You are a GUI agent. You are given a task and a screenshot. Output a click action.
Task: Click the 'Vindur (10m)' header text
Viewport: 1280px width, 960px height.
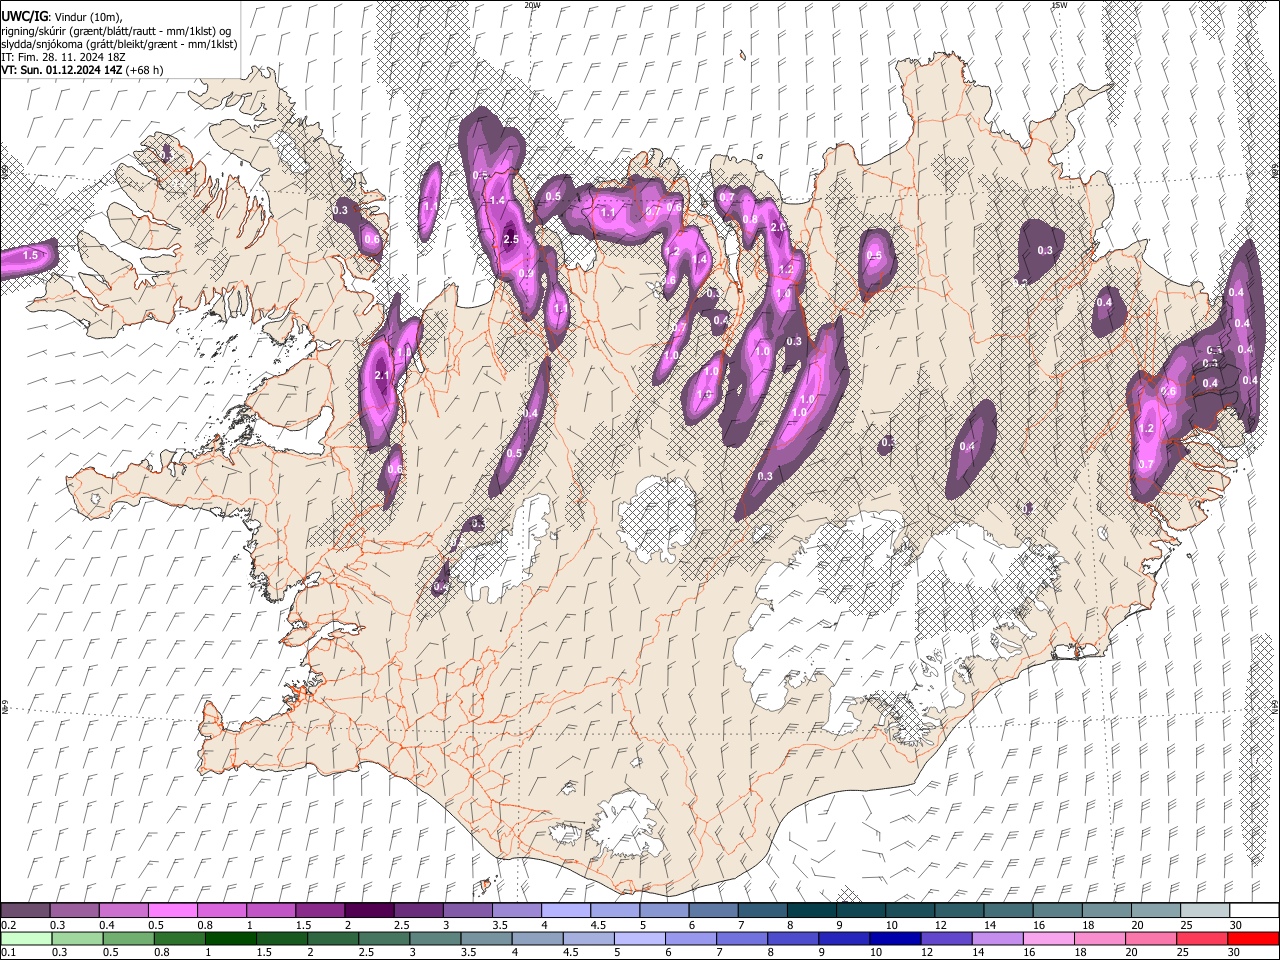89,17
